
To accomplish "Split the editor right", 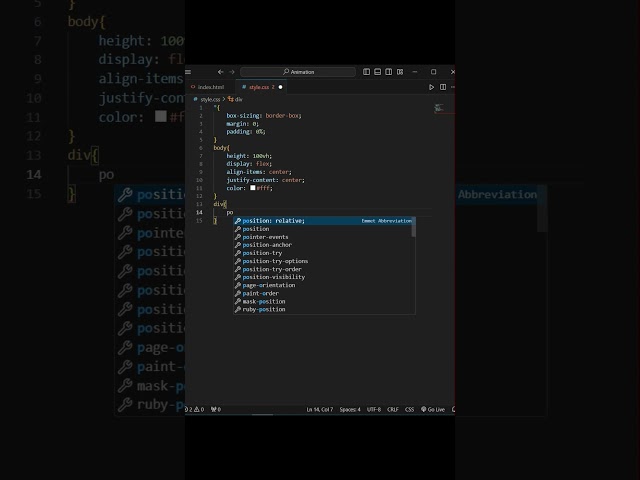I will point(443,87).
